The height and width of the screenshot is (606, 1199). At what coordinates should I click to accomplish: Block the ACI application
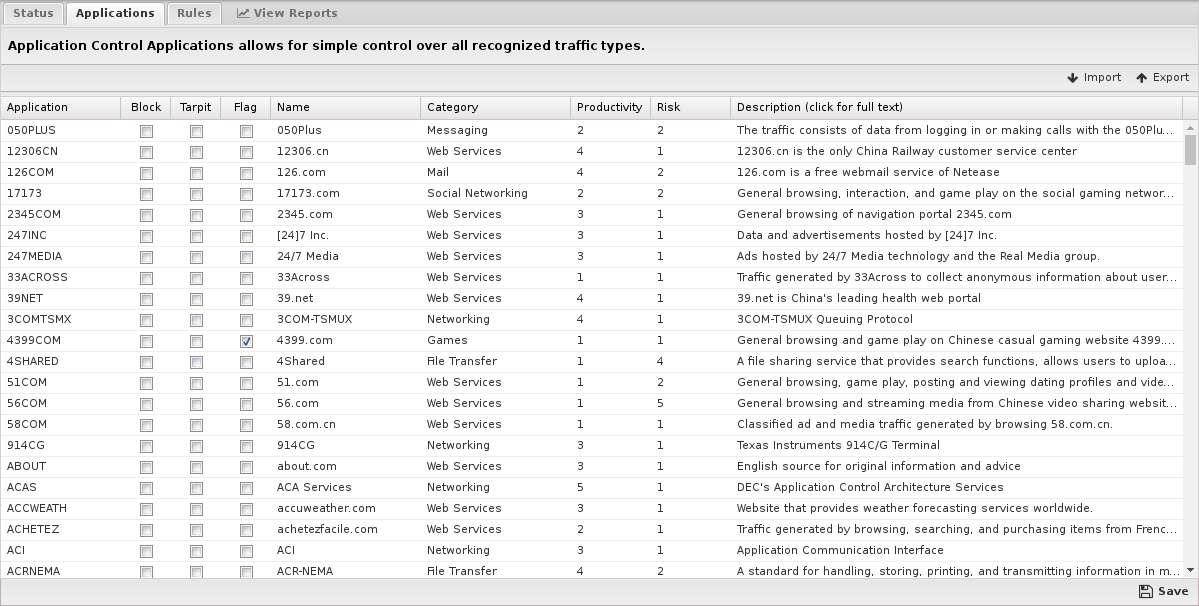pos(146,552)
